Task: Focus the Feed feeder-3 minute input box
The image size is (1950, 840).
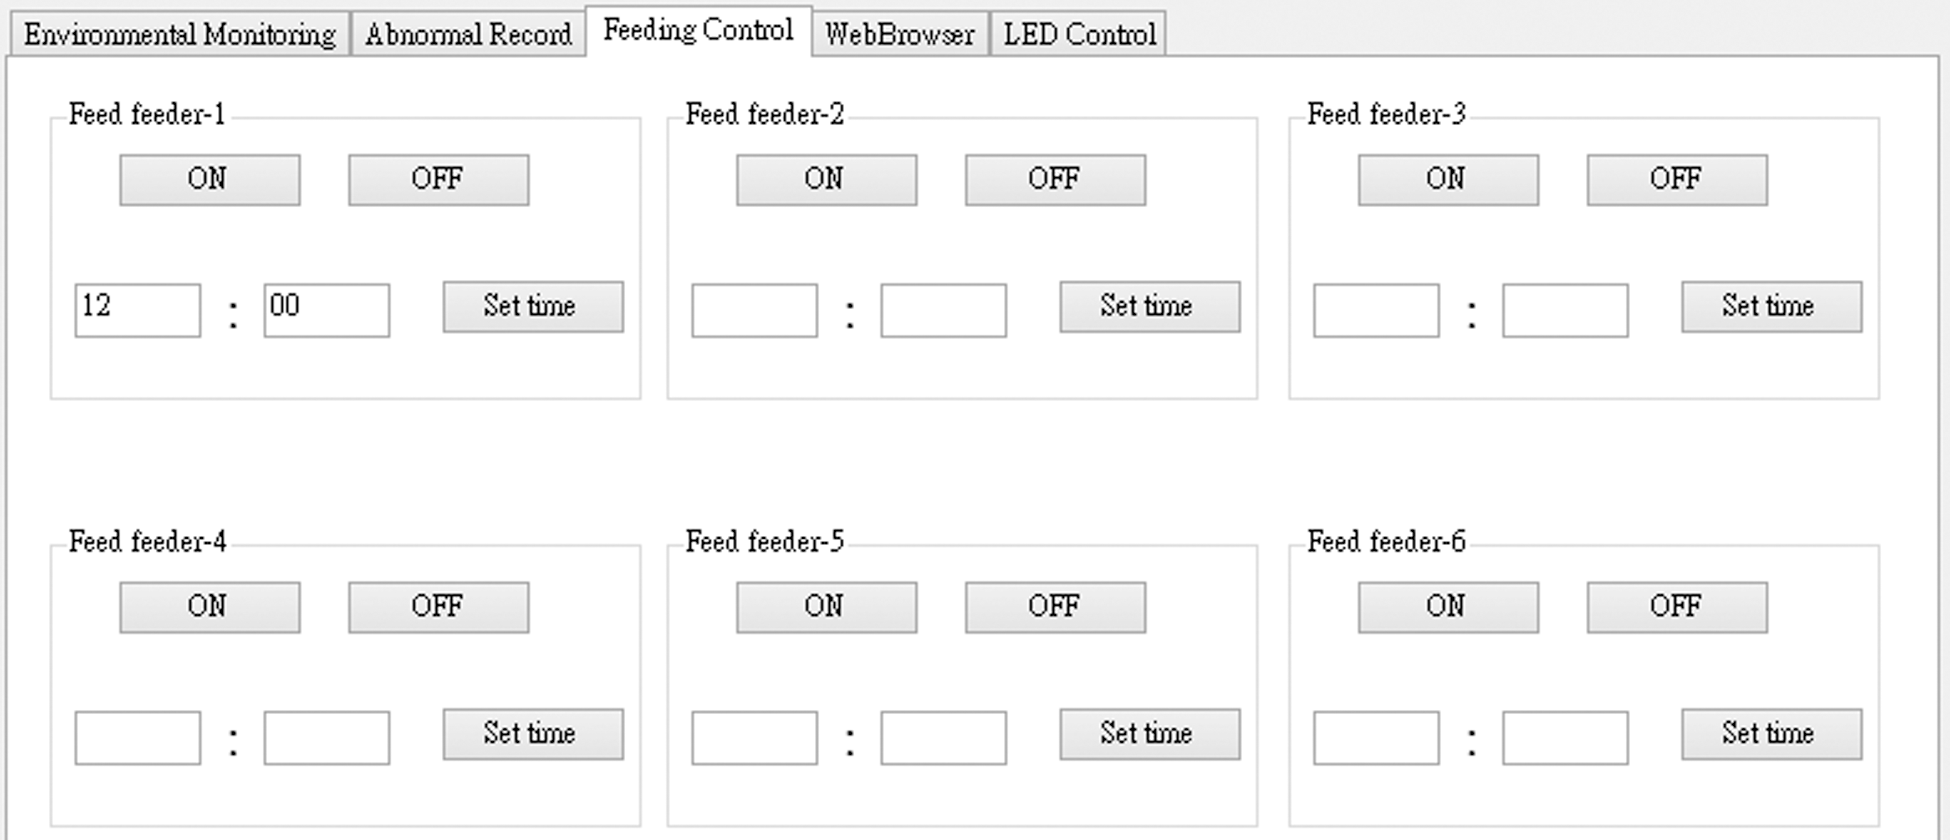Action: (x=1564, y=310)
